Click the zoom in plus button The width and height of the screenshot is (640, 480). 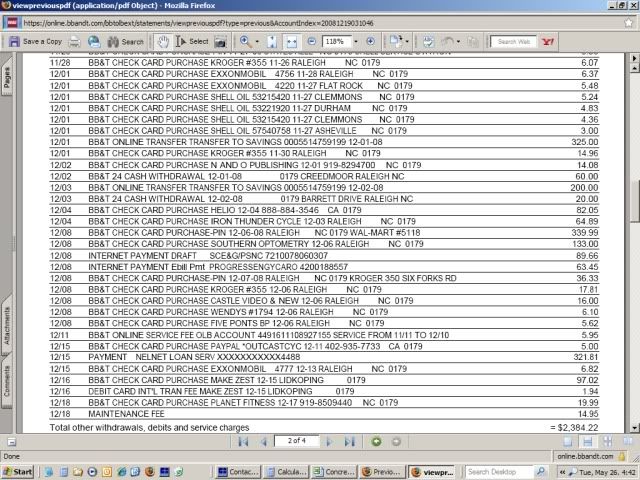coord(370,42)
